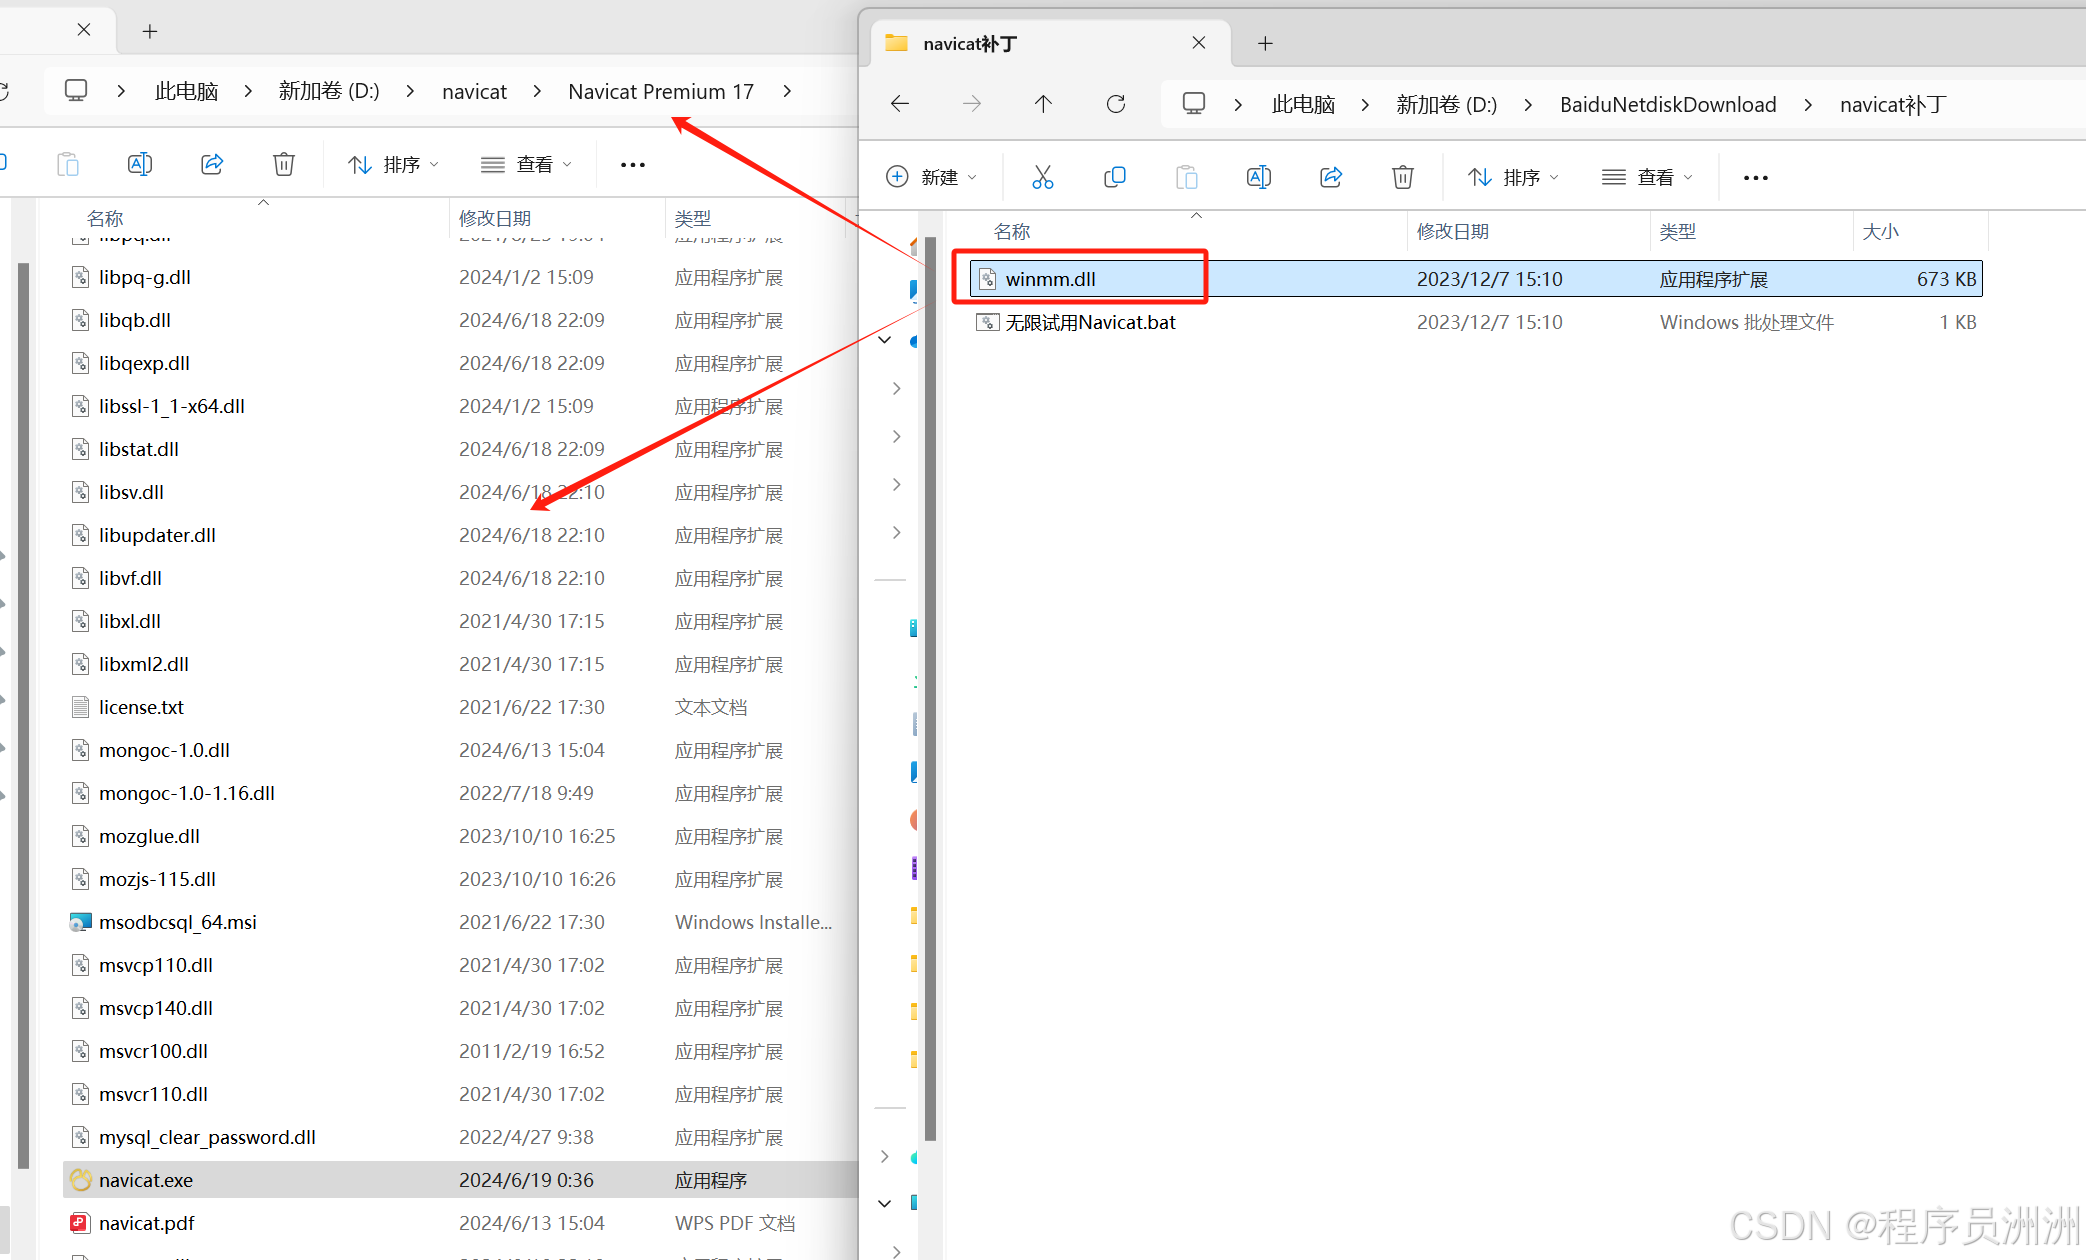Click the Delete trash icon in the left window
The width and height of the screenshot is (2086, 1260).
point(284,164)
